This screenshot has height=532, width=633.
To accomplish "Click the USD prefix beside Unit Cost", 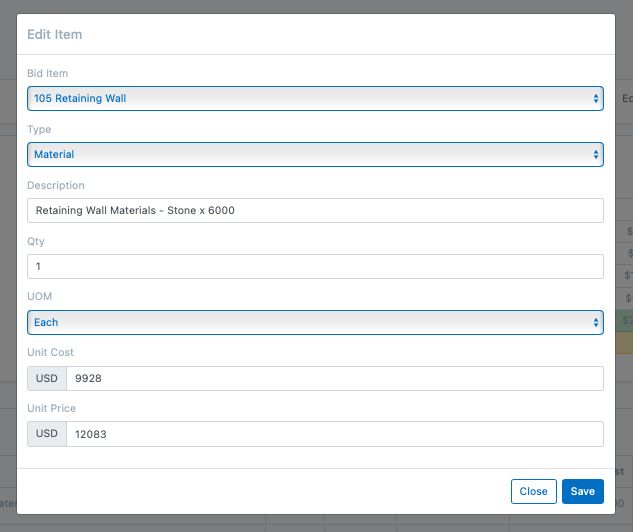I will (x=47, y=378).
